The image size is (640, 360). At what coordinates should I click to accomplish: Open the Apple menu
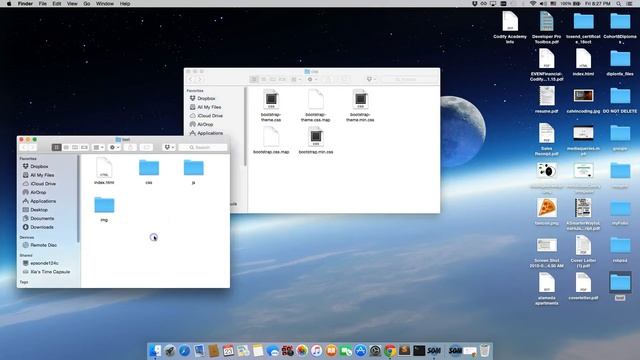[9, 3]
